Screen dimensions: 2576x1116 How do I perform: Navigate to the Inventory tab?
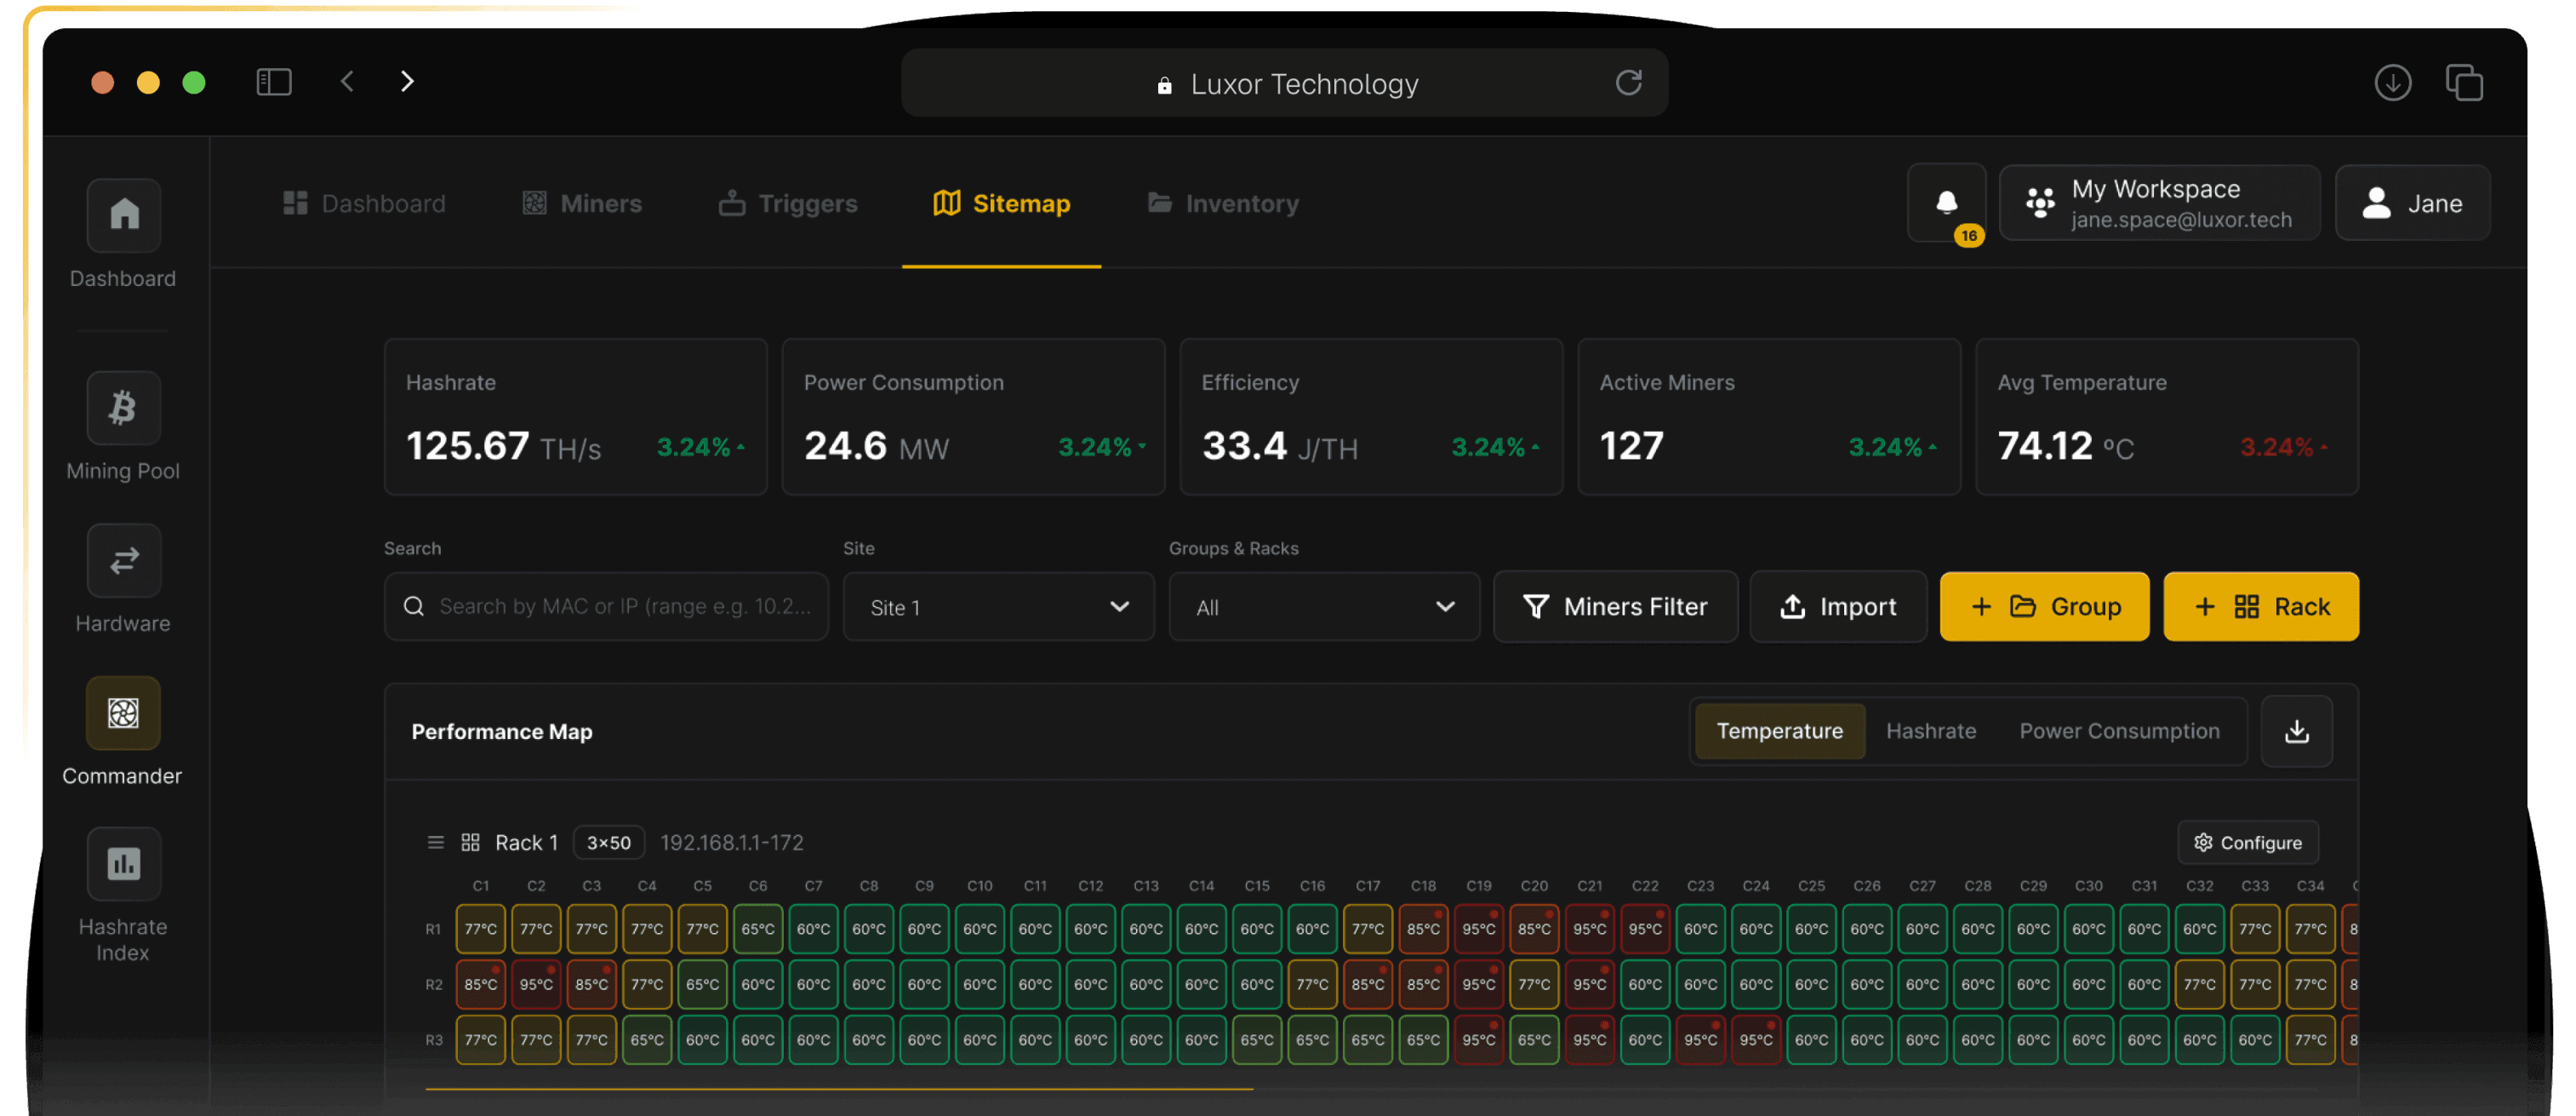pos(1221,203)
